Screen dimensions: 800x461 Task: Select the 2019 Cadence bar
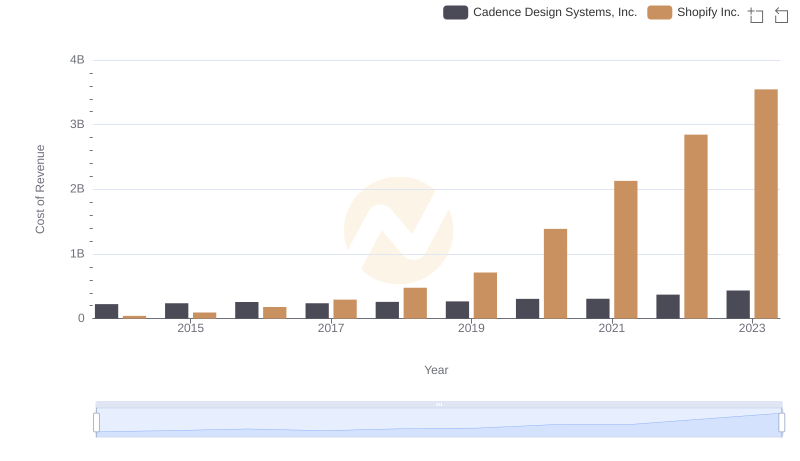tap(457, 310)
